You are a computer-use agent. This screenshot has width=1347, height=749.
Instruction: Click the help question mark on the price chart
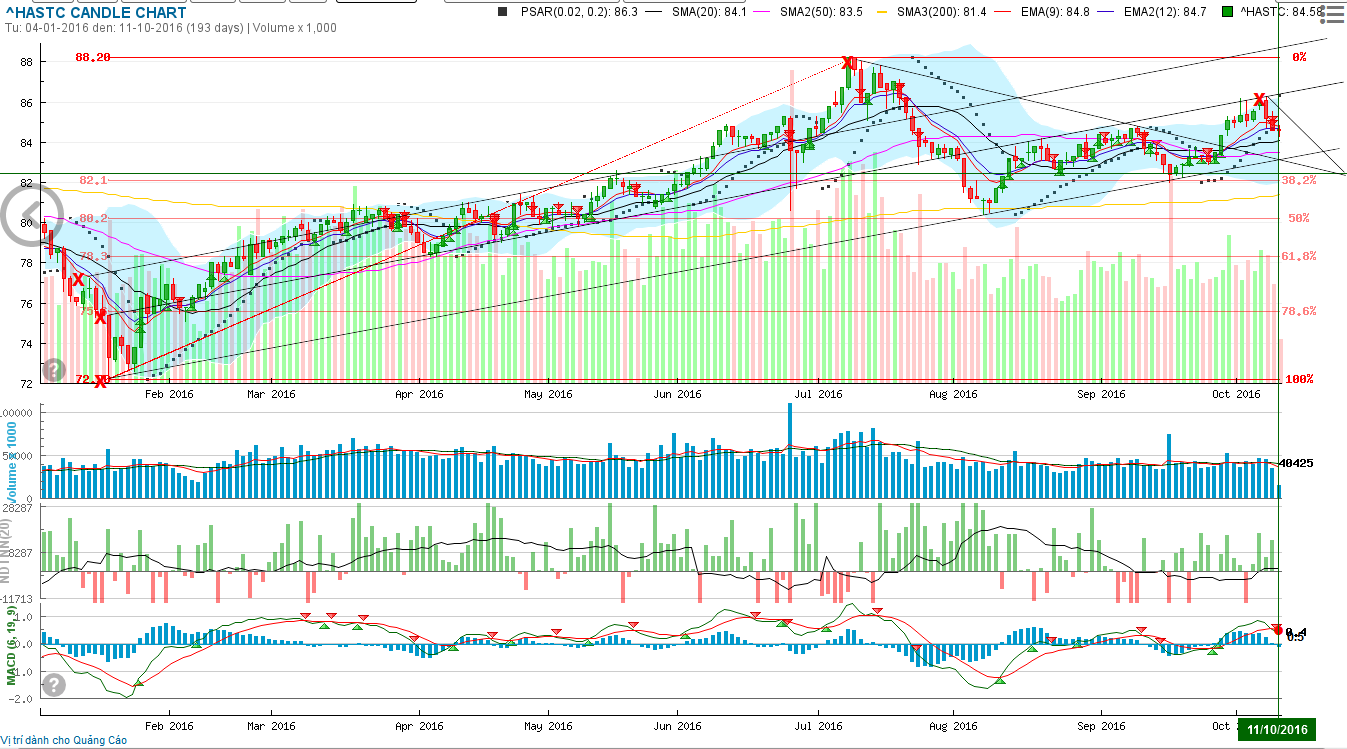(54, 369)
